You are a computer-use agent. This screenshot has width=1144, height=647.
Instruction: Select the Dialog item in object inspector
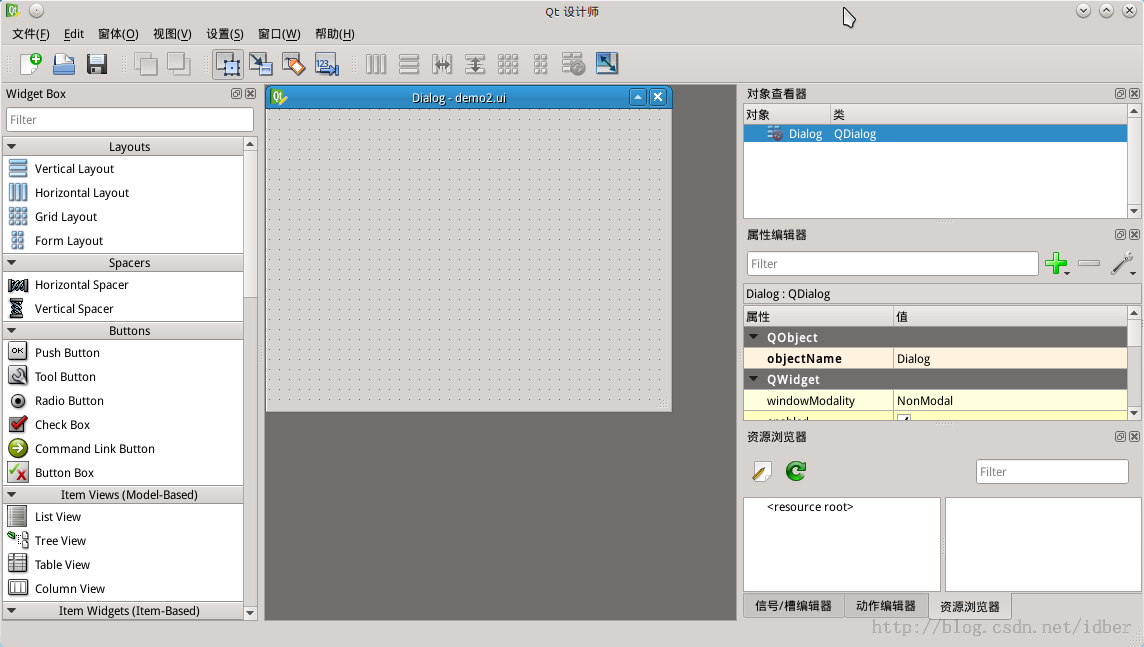pyautogui.click(x=805, y=133)
